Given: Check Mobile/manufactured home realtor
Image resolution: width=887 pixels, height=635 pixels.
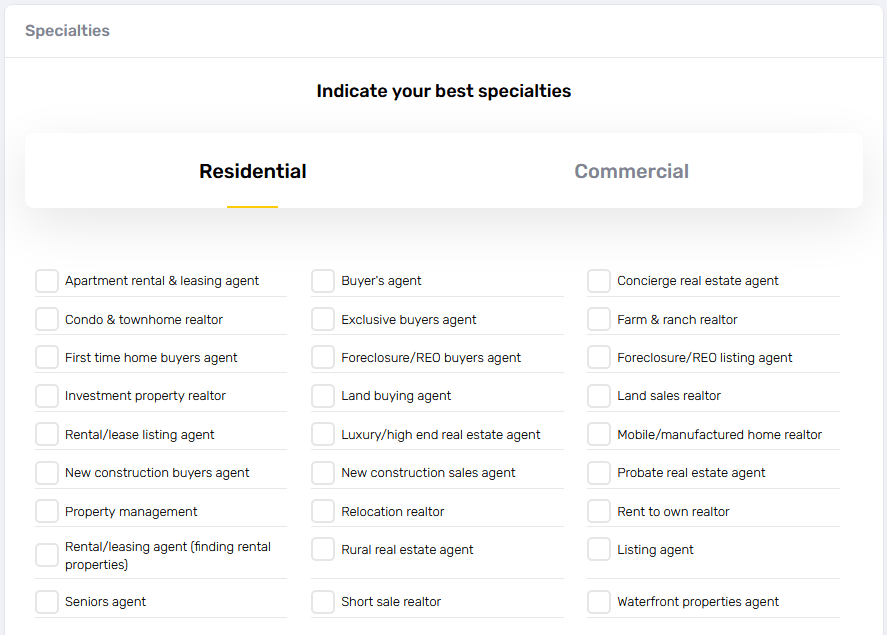Looking at the screenshot, I should (x=599, y=435).
